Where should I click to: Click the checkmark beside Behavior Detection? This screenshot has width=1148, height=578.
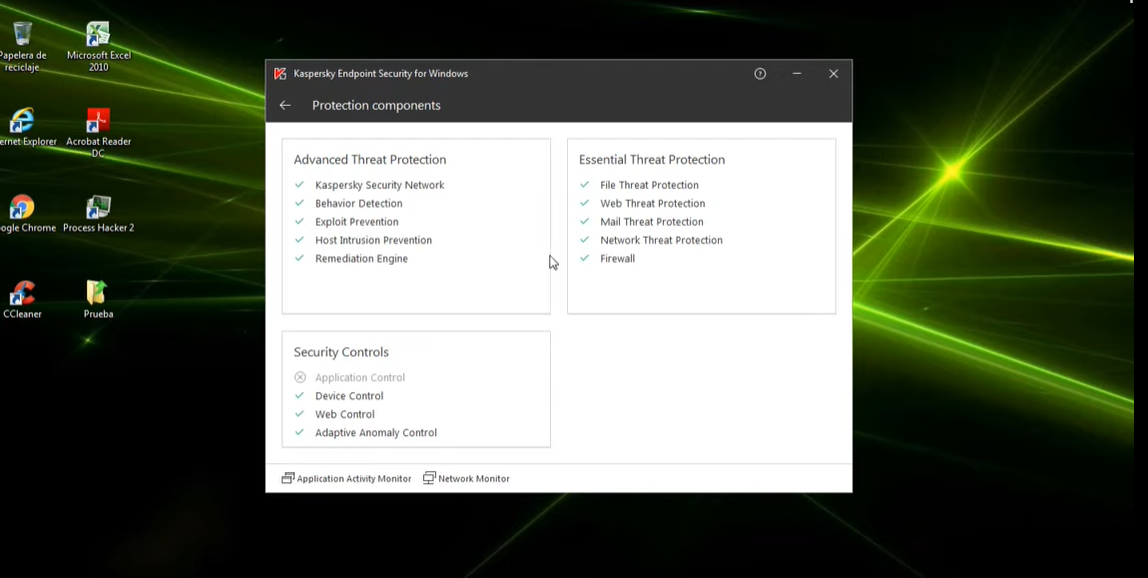(x=299, y=203)
